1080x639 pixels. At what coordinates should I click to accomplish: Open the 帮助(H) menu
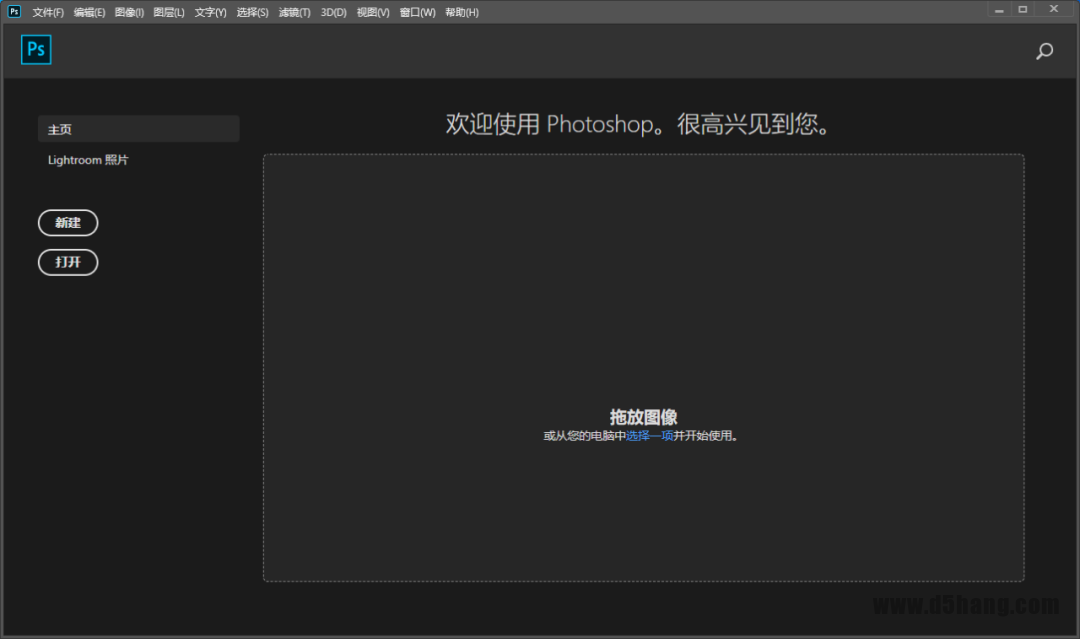point(462,12)
